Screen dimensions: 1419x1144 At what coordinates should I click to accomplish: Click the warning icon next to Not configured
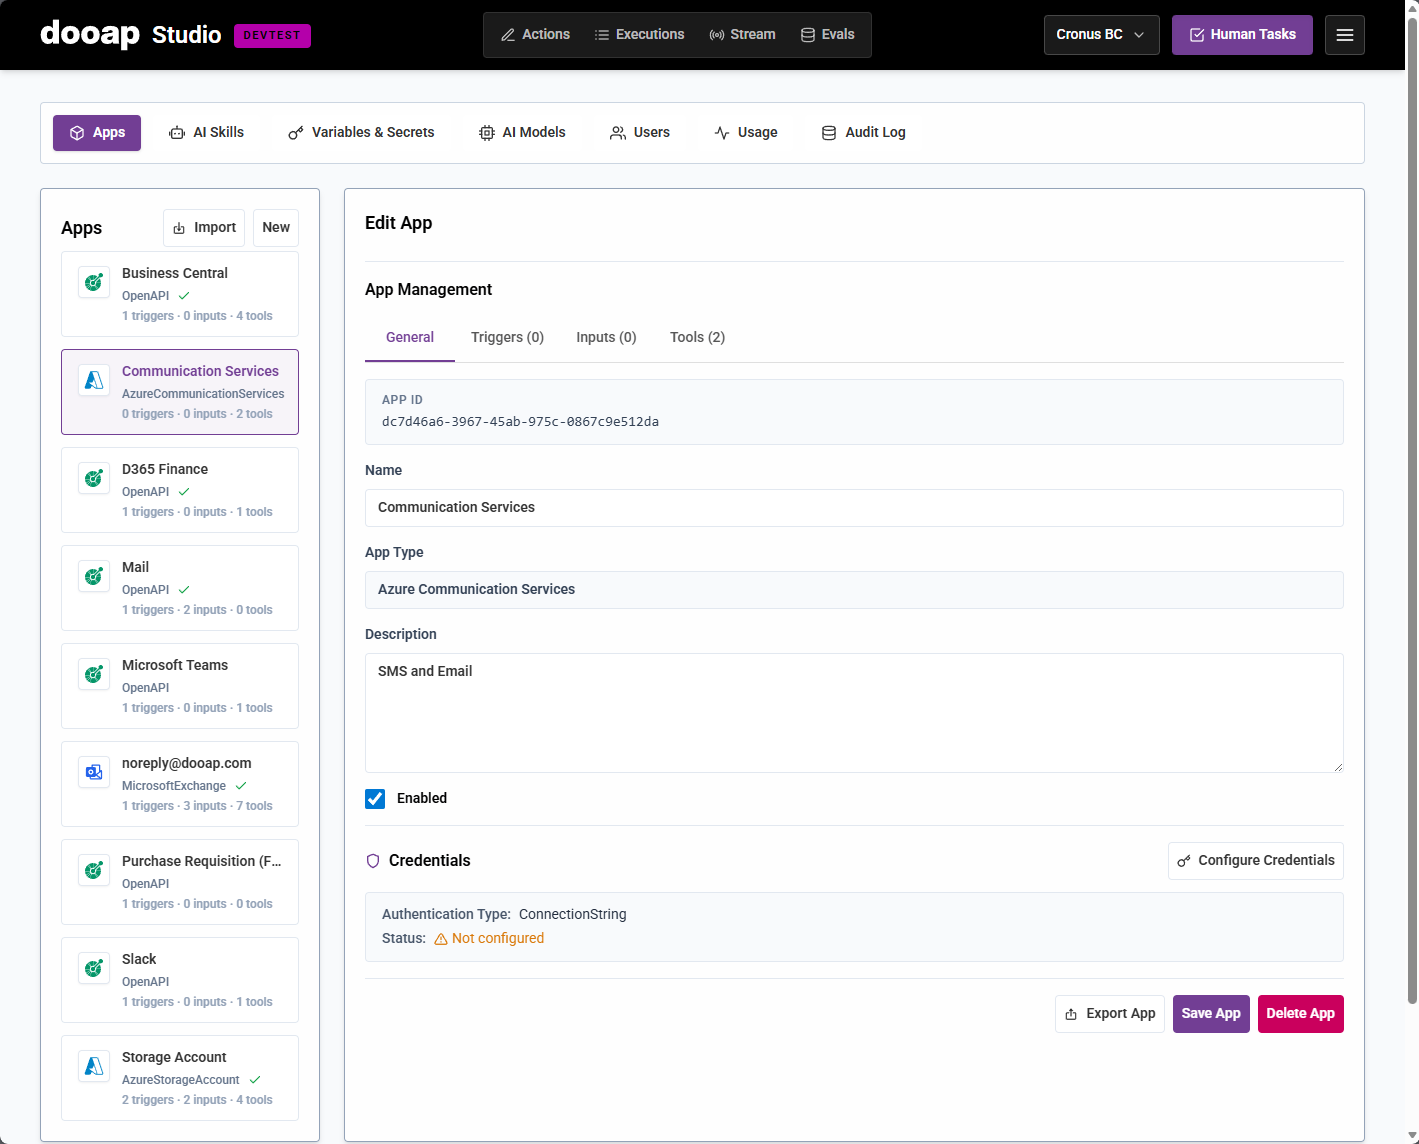(x=441, y=939)
